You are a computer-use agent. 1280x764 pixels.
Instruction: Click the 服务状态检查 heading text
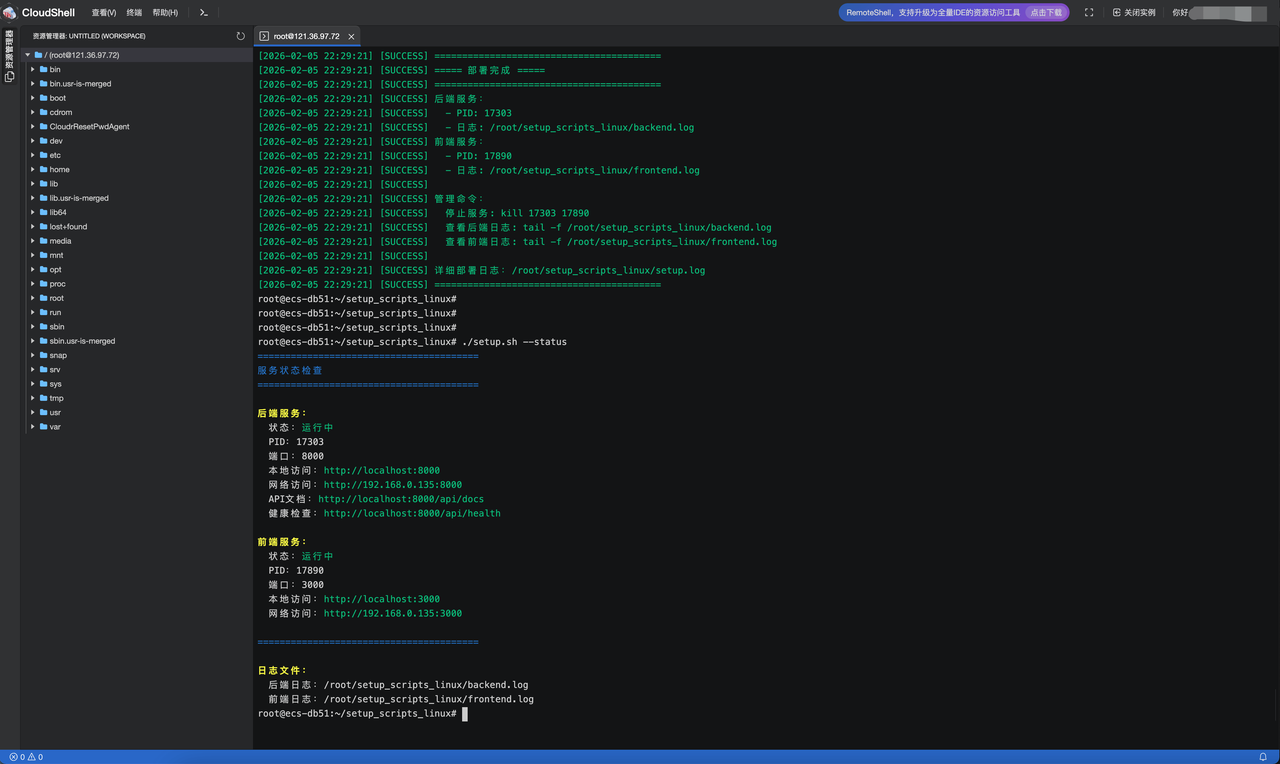coord(290,370)
